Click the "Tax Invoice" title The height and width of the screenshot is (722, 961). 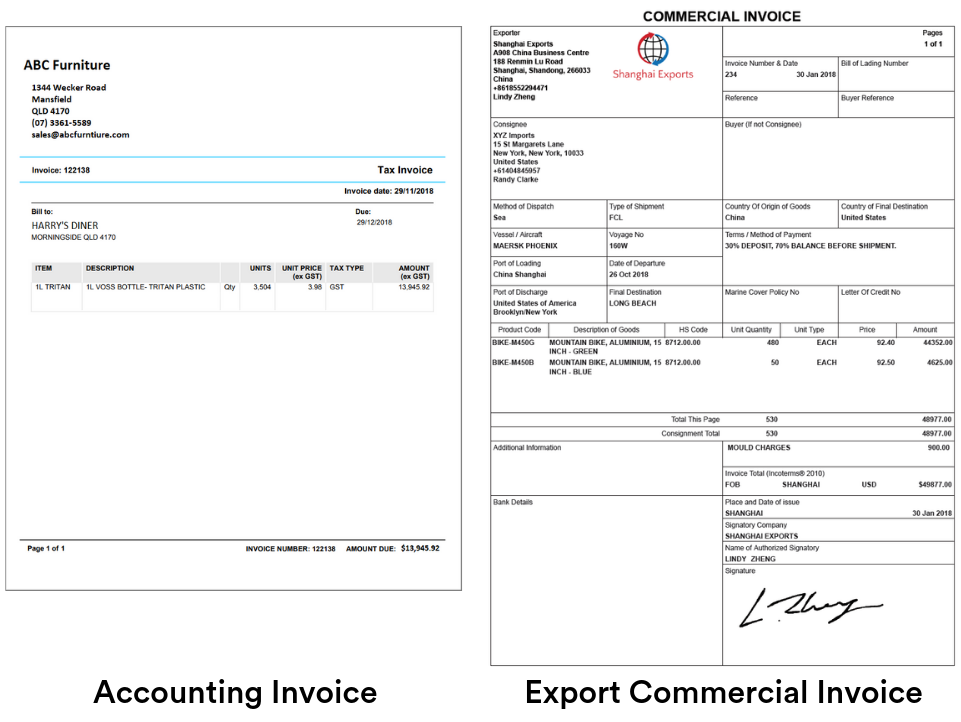coord(405,170)
